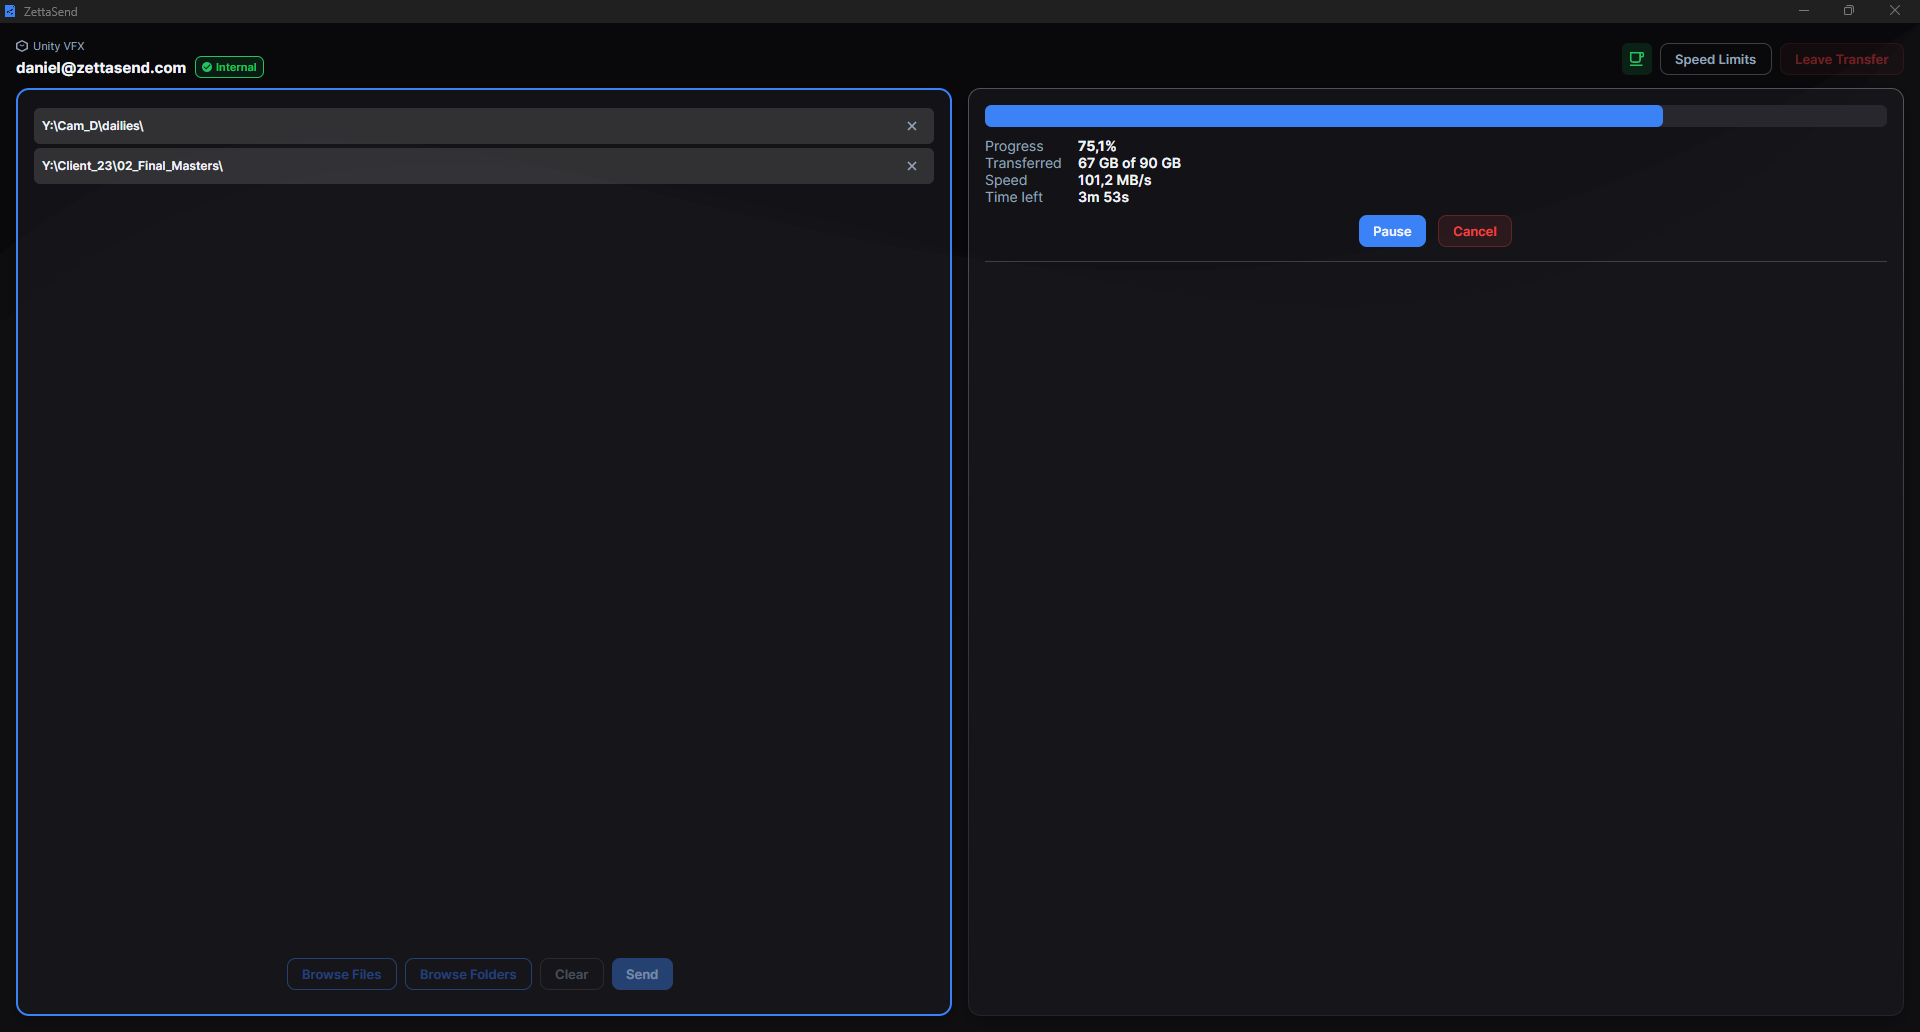The image size is (1920, 1032).
Task: Click the 3m 53s time left value
Action: [x=1103, y=197]
